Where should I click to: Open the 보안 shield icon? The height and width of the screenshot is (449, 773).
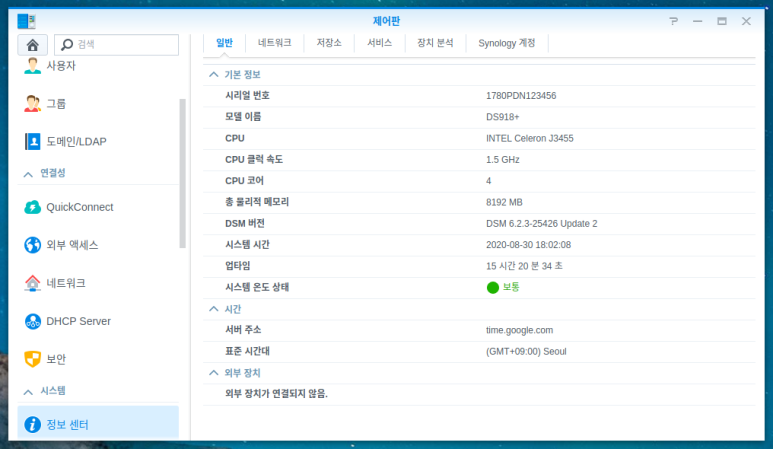[x=33, y=359]
